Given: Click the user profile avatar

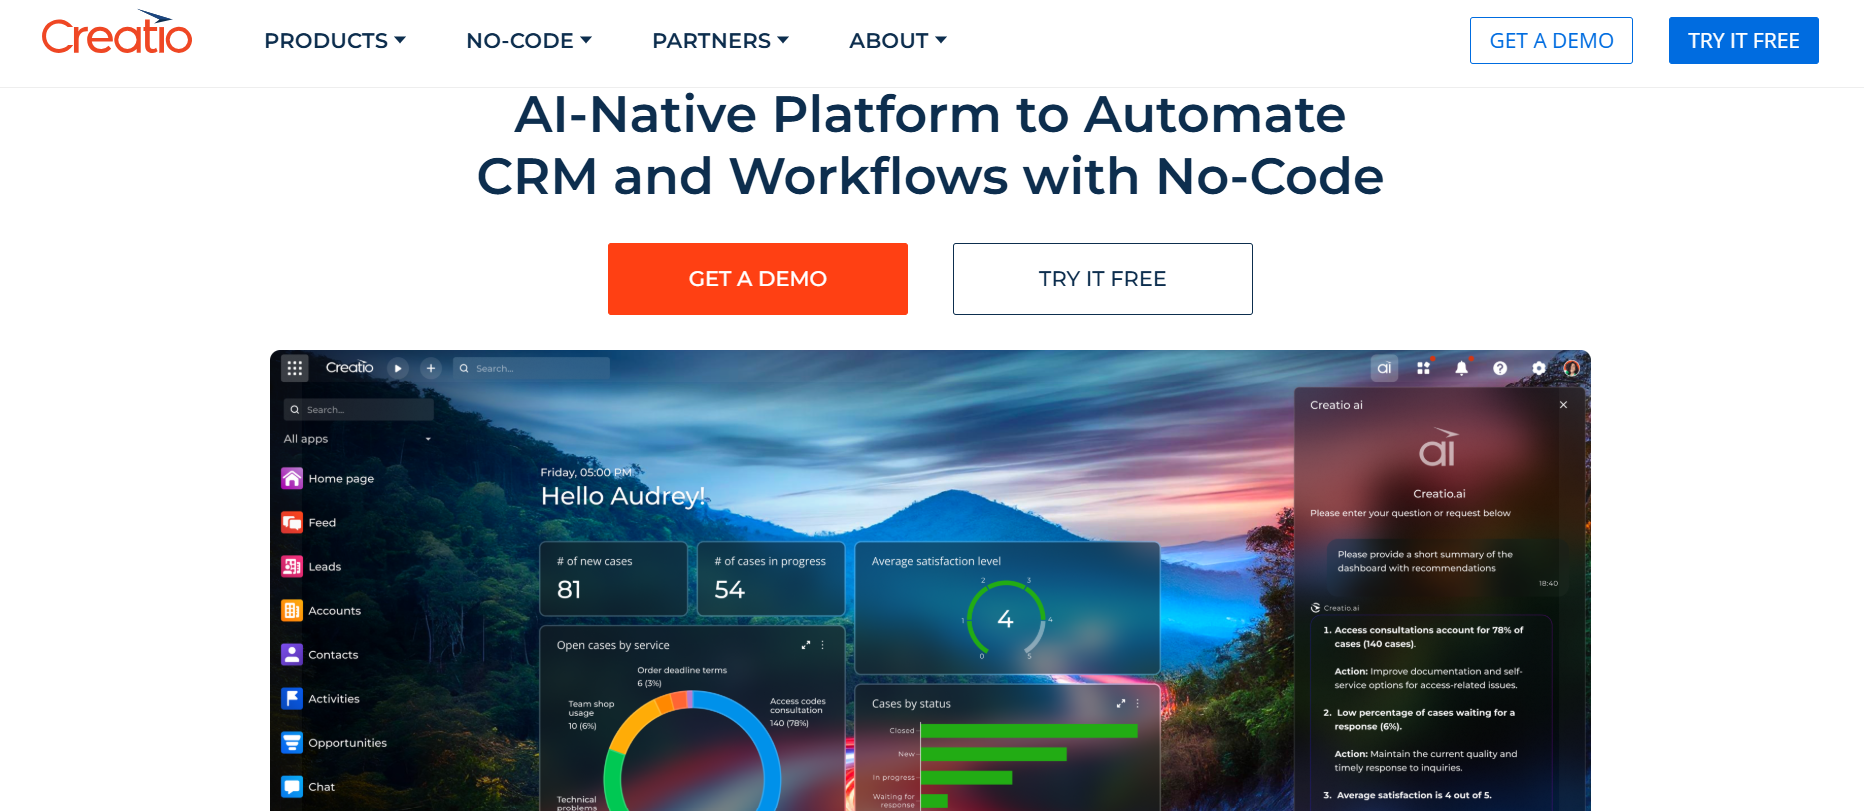Looking at the screenshot, I should point(1572,368).
